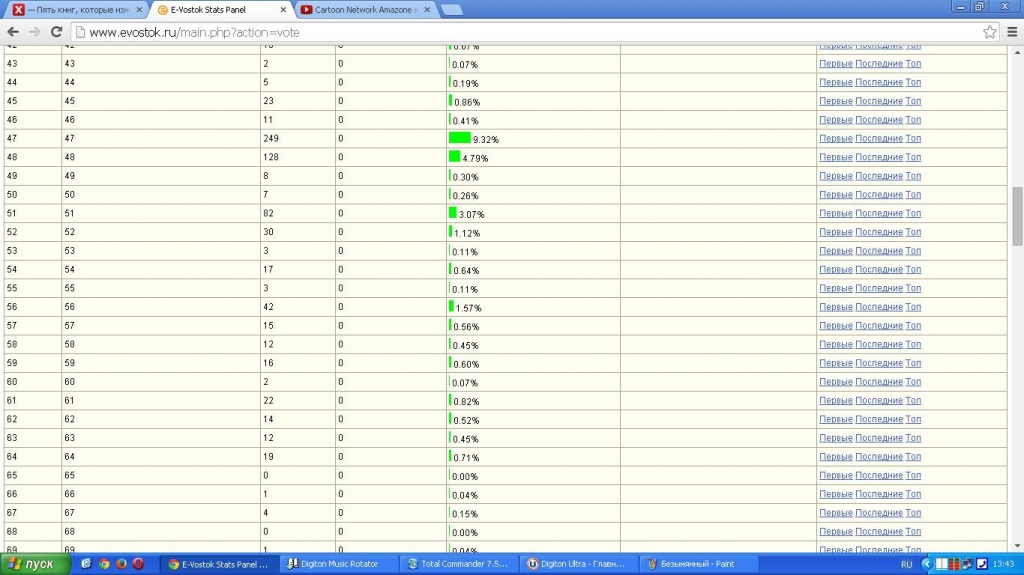Open the Первые link in row 47
The width and height of the screenshot is (1024, 575).
coord(835,139)
